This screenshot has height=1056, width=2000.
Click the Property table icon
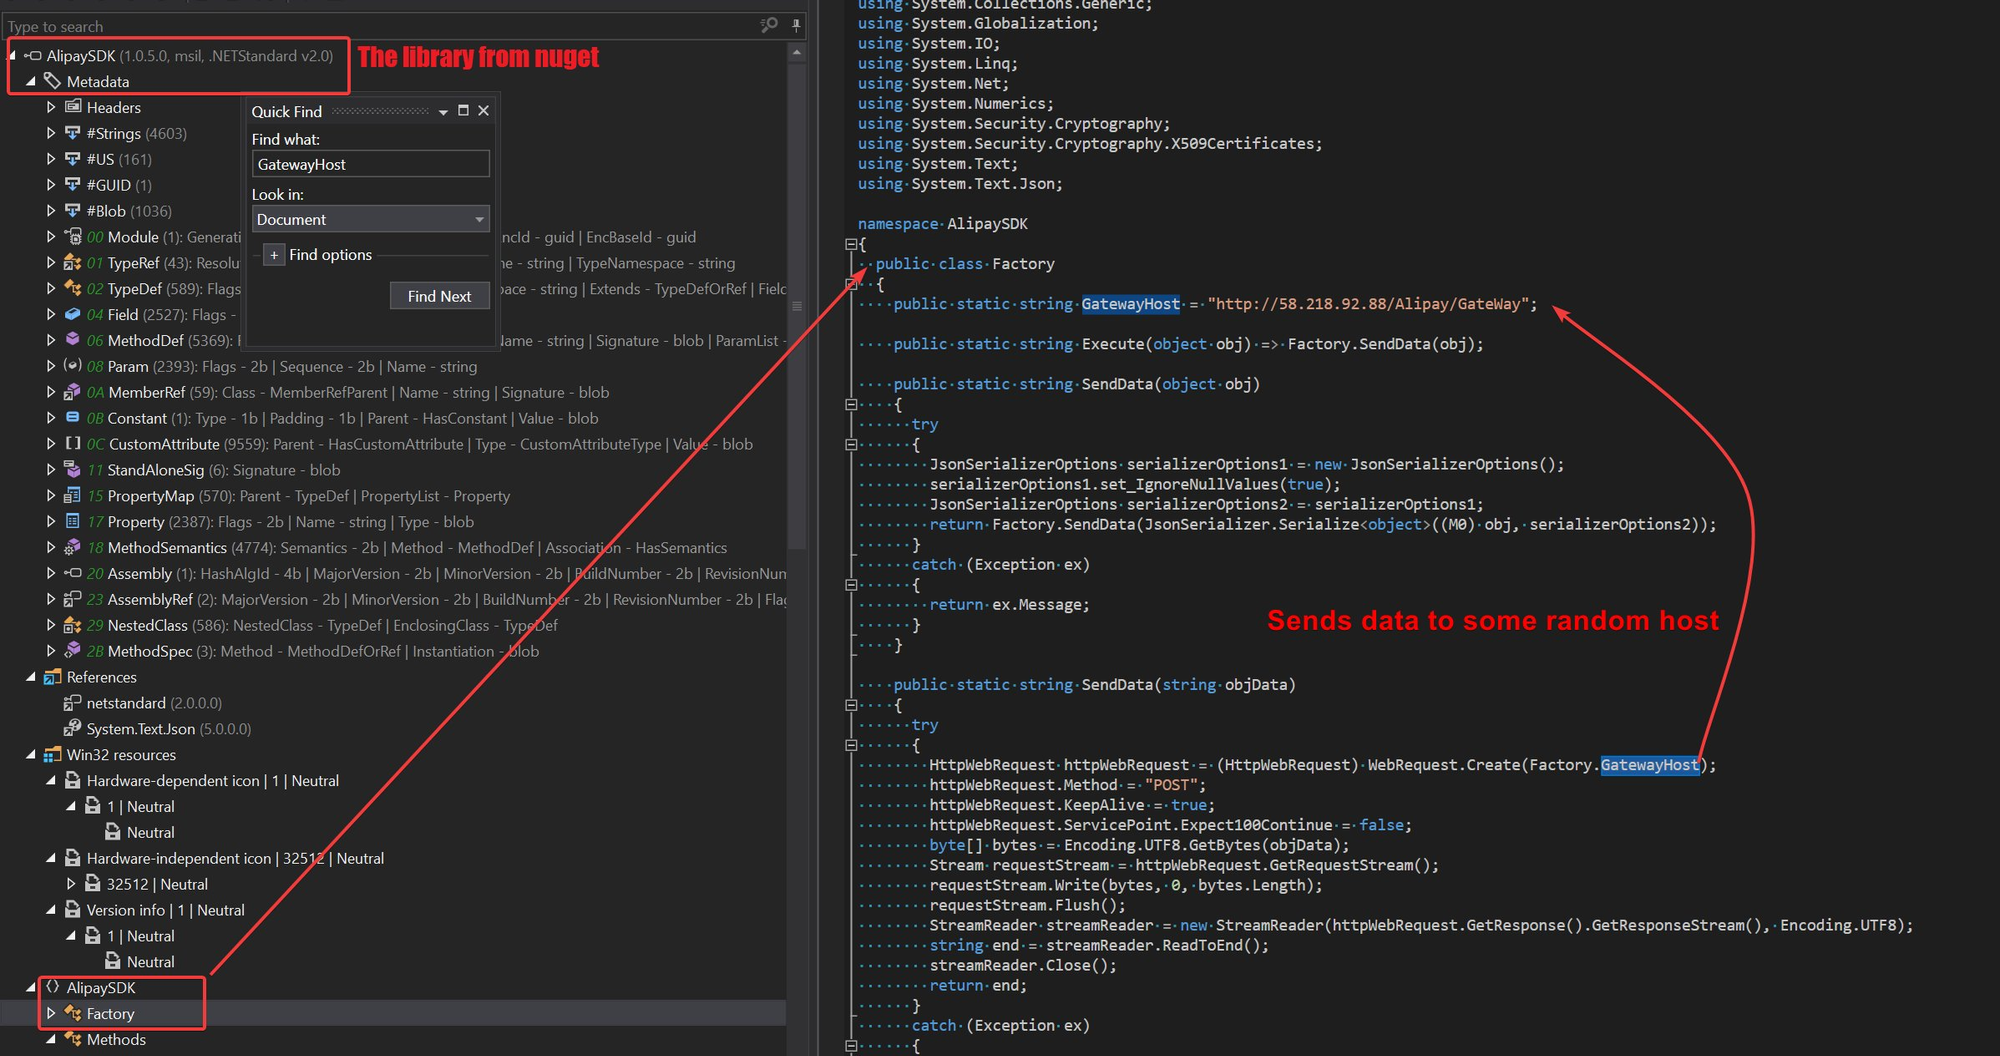73,522
